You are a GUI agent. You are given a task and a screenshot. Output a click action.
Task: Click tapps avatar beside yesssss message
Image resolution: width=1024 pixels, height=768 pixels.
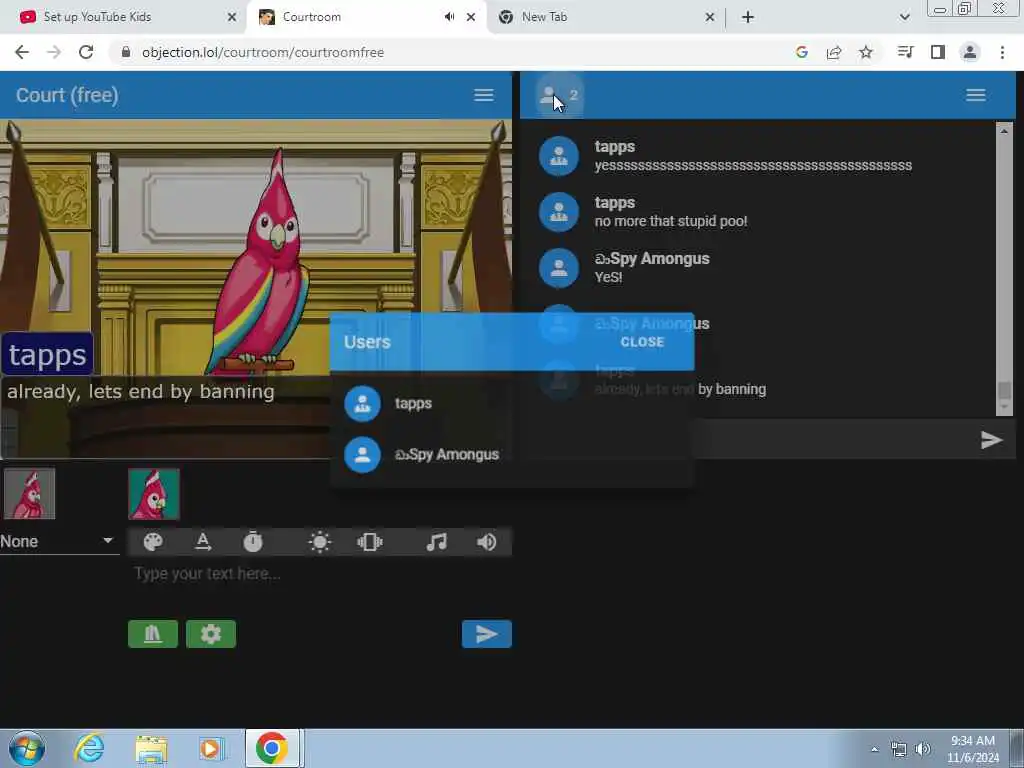point(559,156)
